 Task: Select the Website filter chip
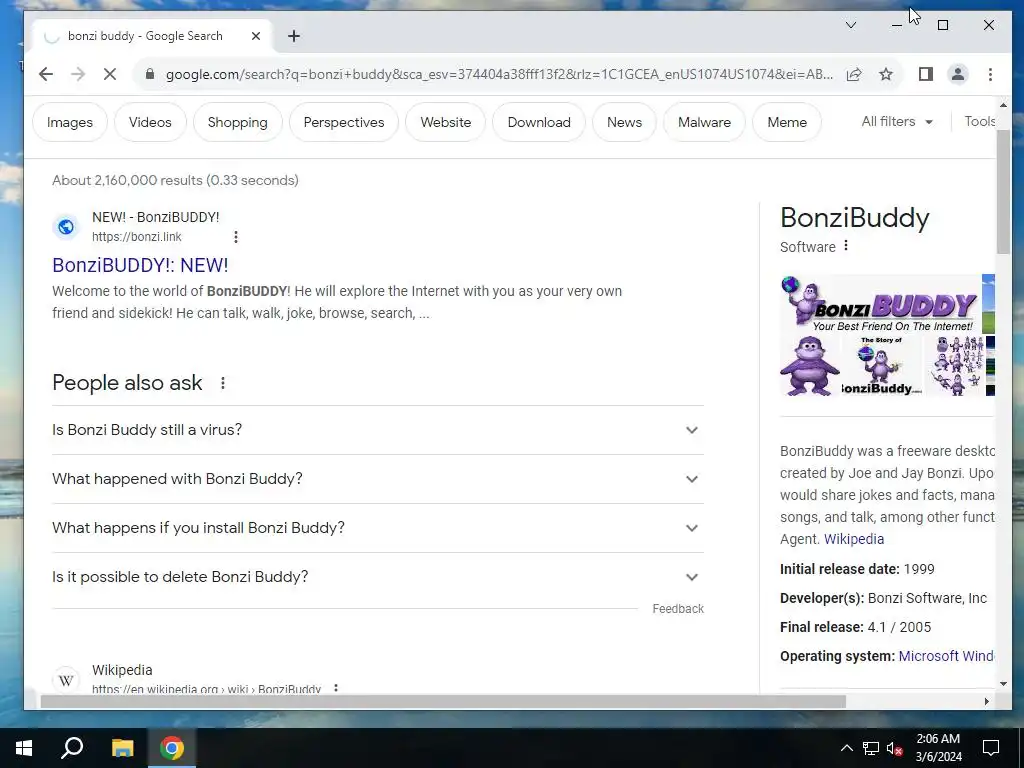coord(445,122)
